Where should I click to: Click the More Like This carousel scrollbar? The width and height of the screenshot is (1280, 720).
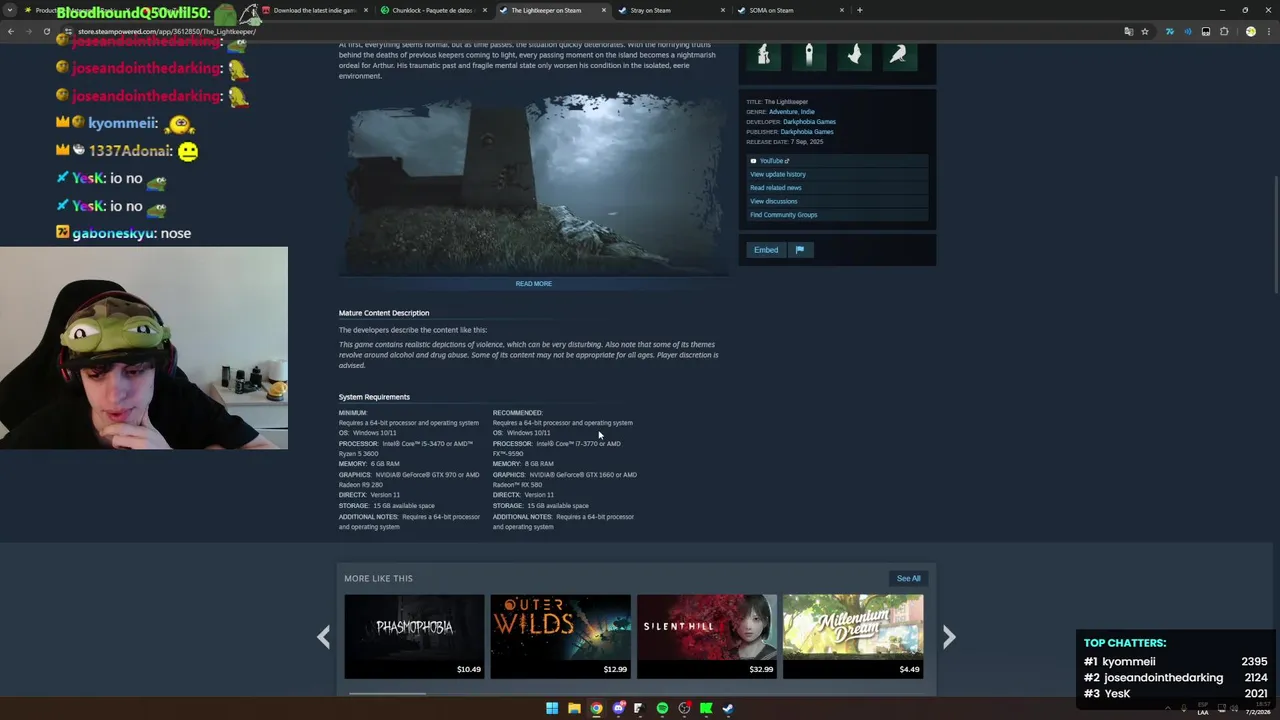pyautogui.click(x=387, y=693)
